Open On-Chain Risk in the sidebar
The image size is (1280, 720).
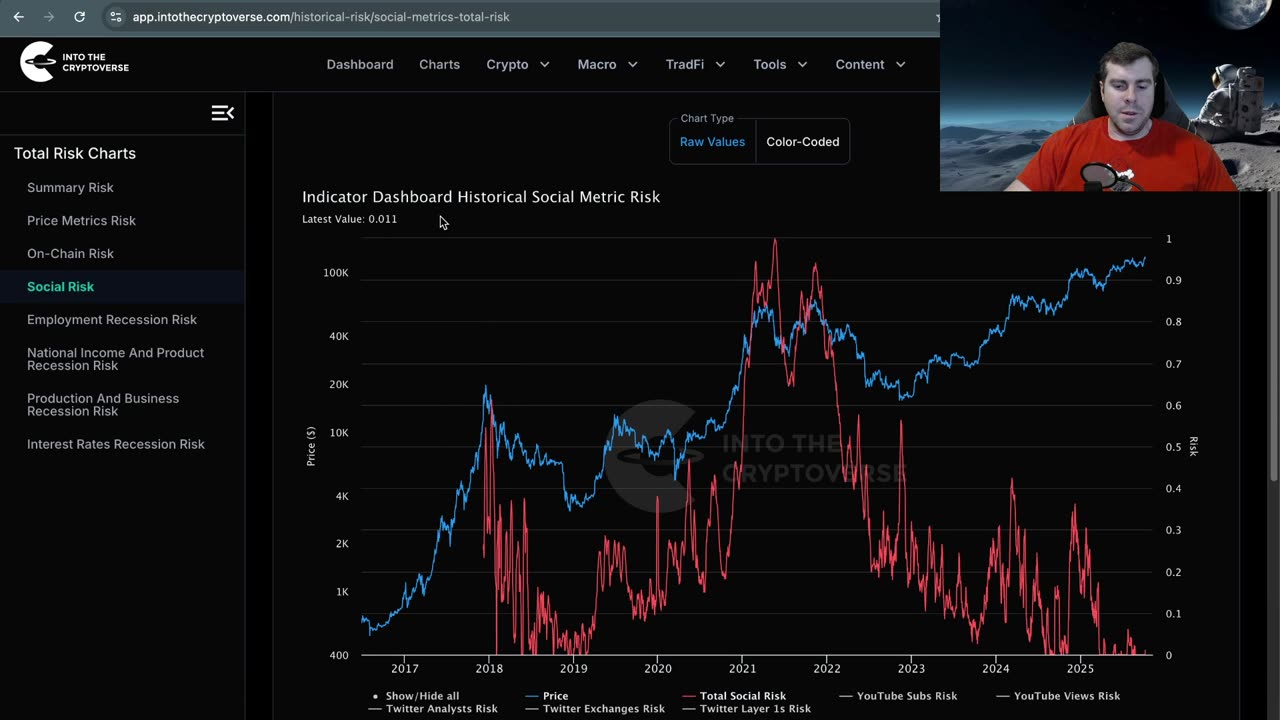tap(70, 254)
